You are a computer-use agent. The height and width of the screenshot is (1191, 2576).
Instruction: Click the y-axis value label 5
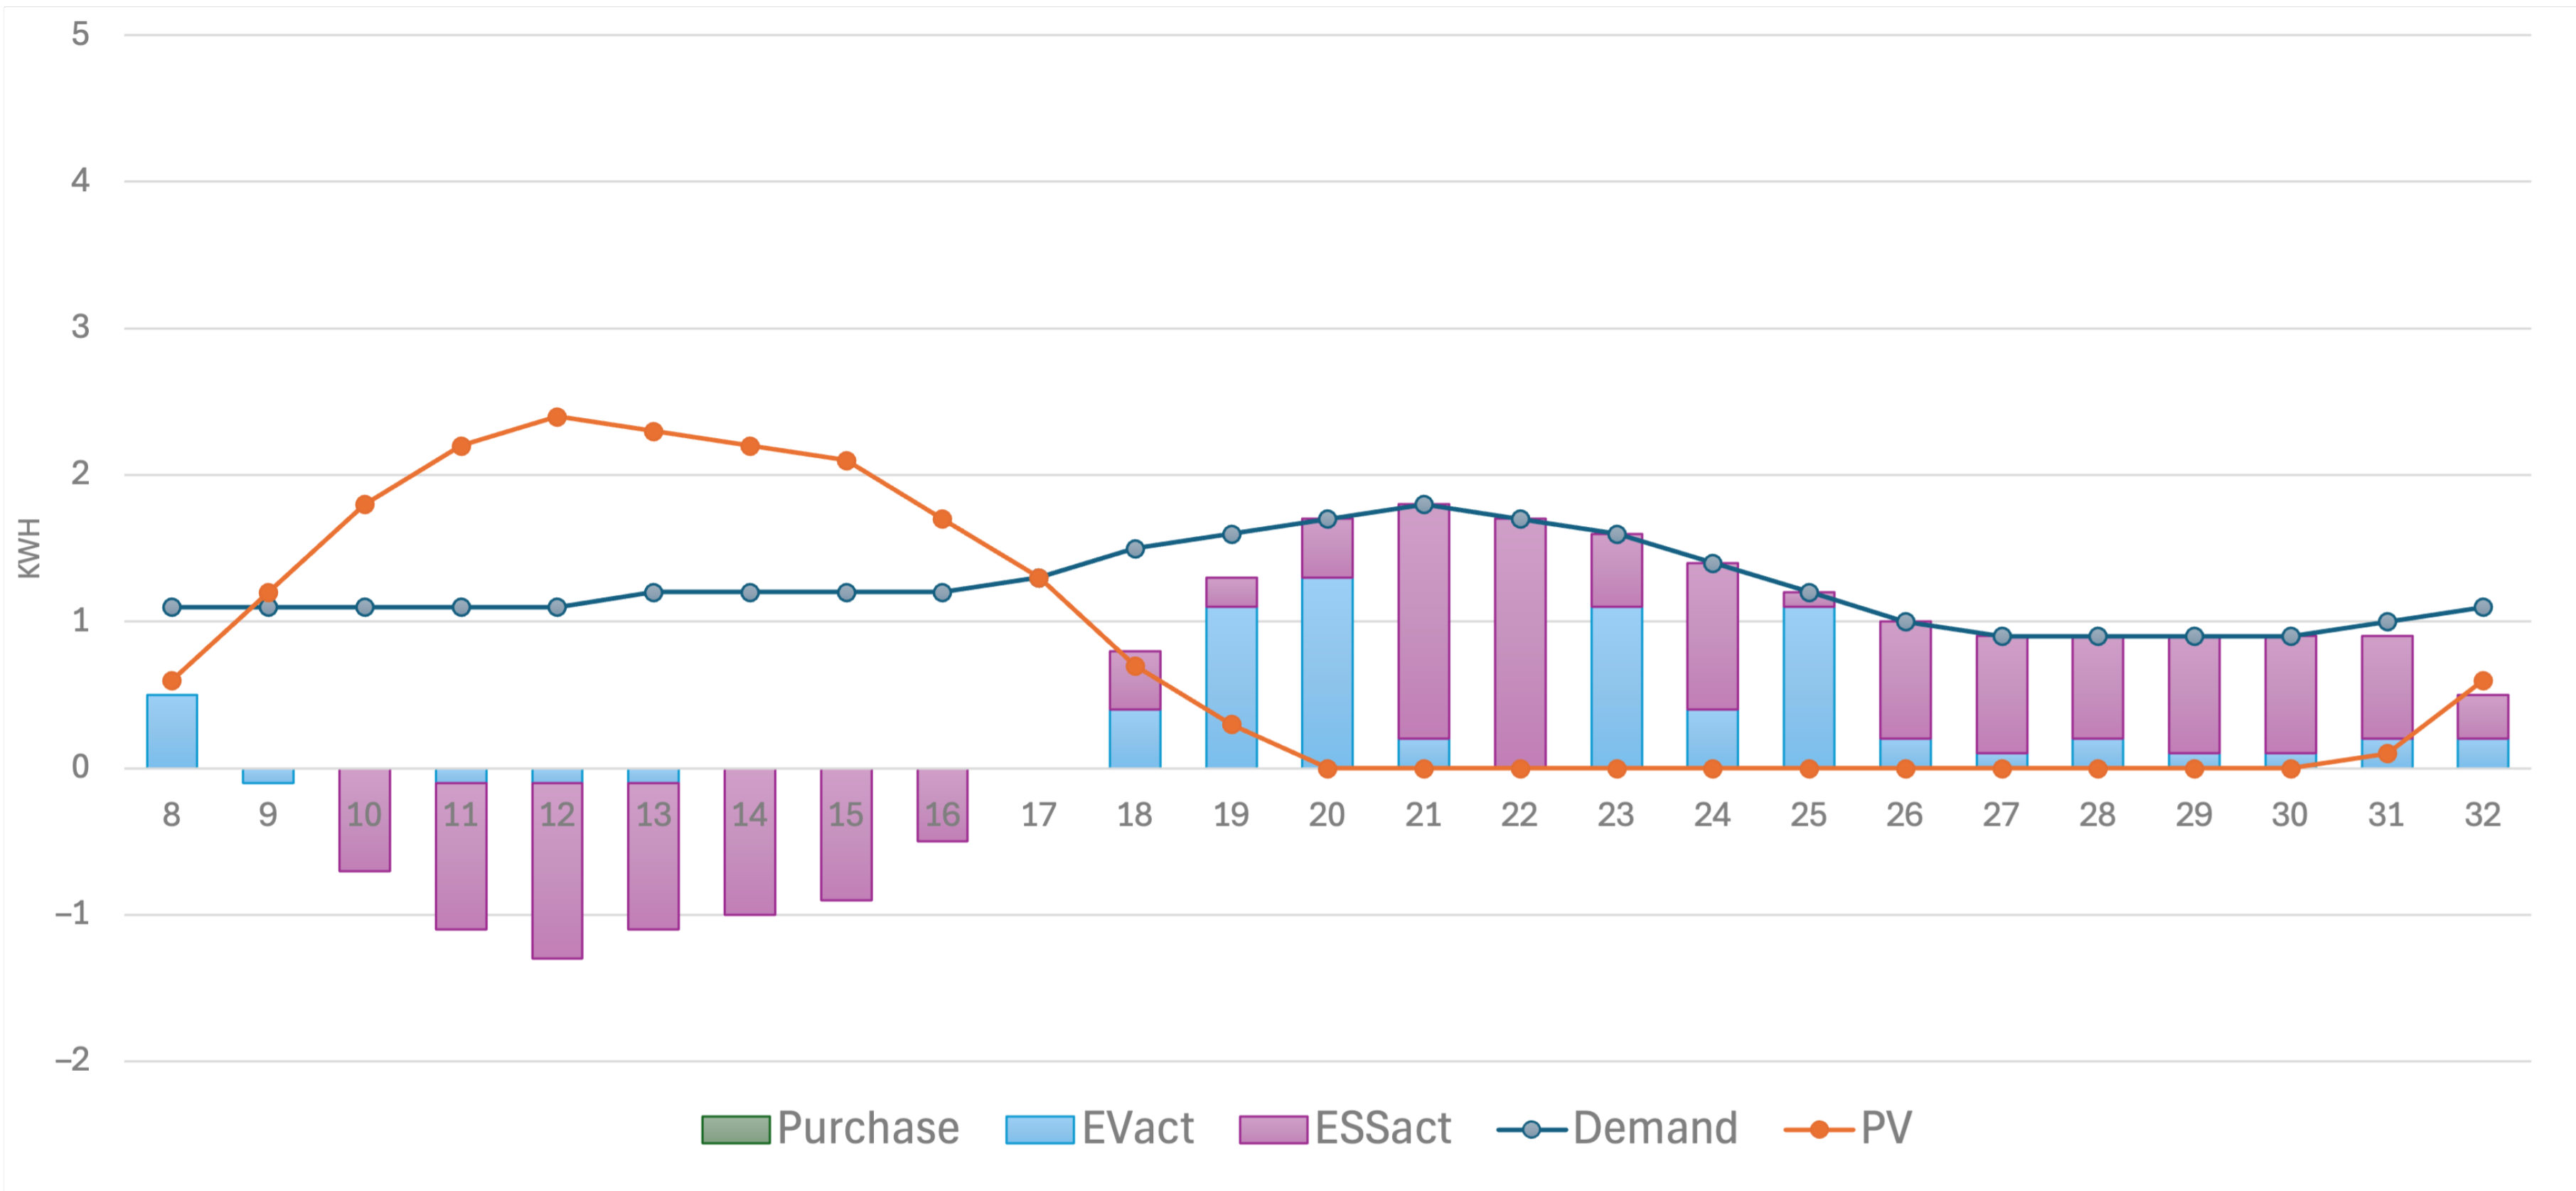[x=80, y=35]
